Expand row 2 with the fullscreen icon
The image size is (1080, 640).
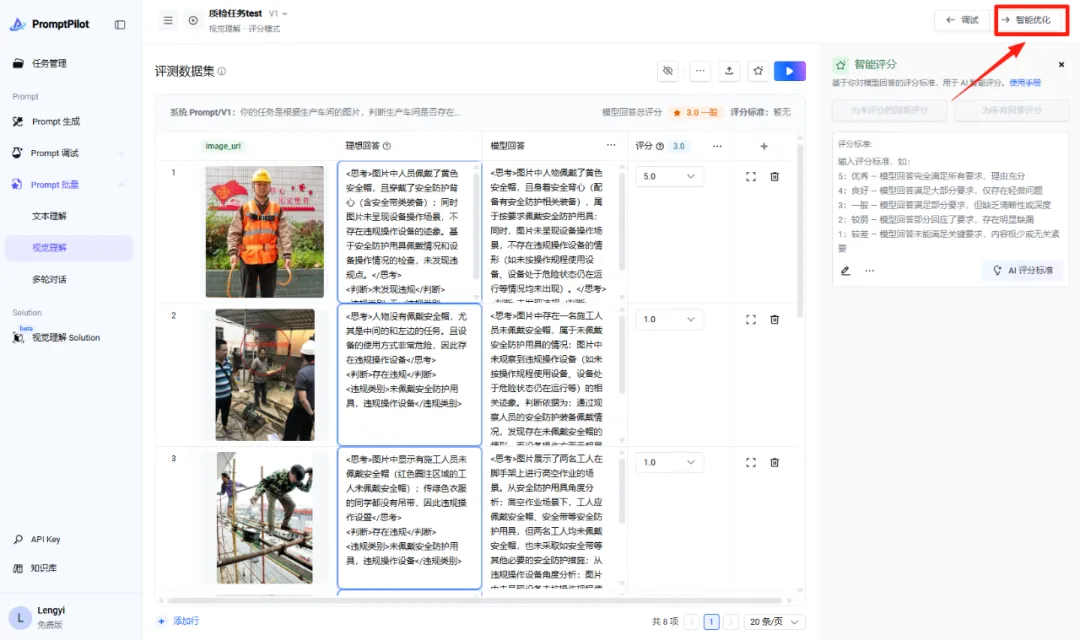[x=751, y=320]
